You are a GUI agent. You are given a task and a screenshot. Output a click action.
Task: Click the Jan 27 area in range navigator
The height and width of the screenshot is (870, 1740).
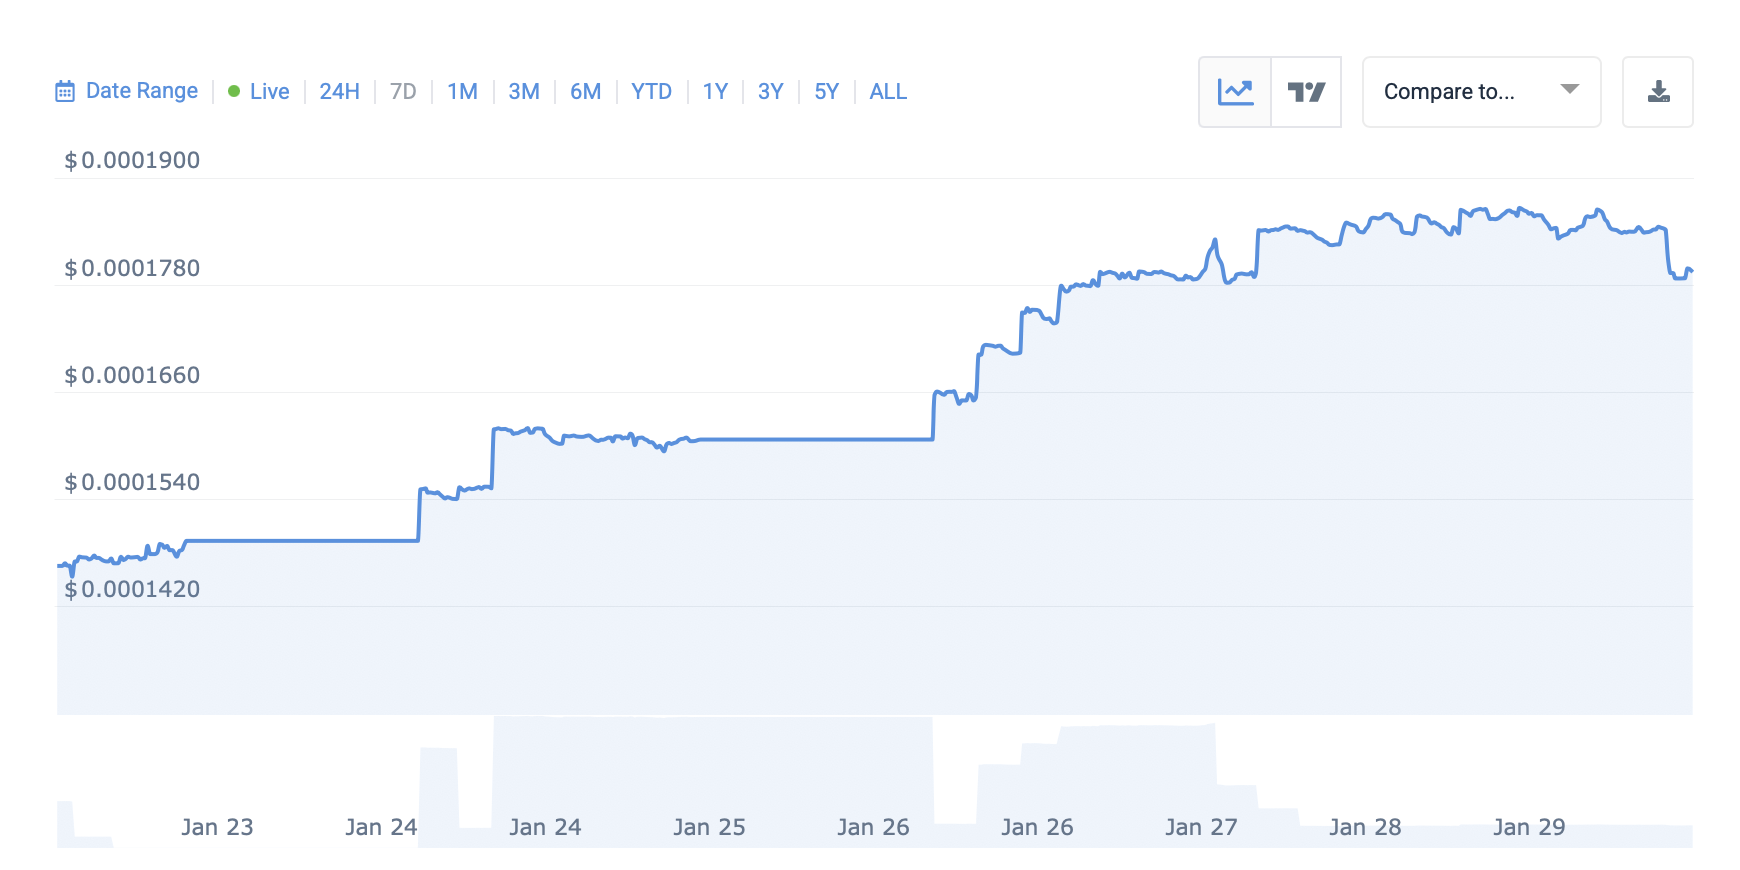1201,826
